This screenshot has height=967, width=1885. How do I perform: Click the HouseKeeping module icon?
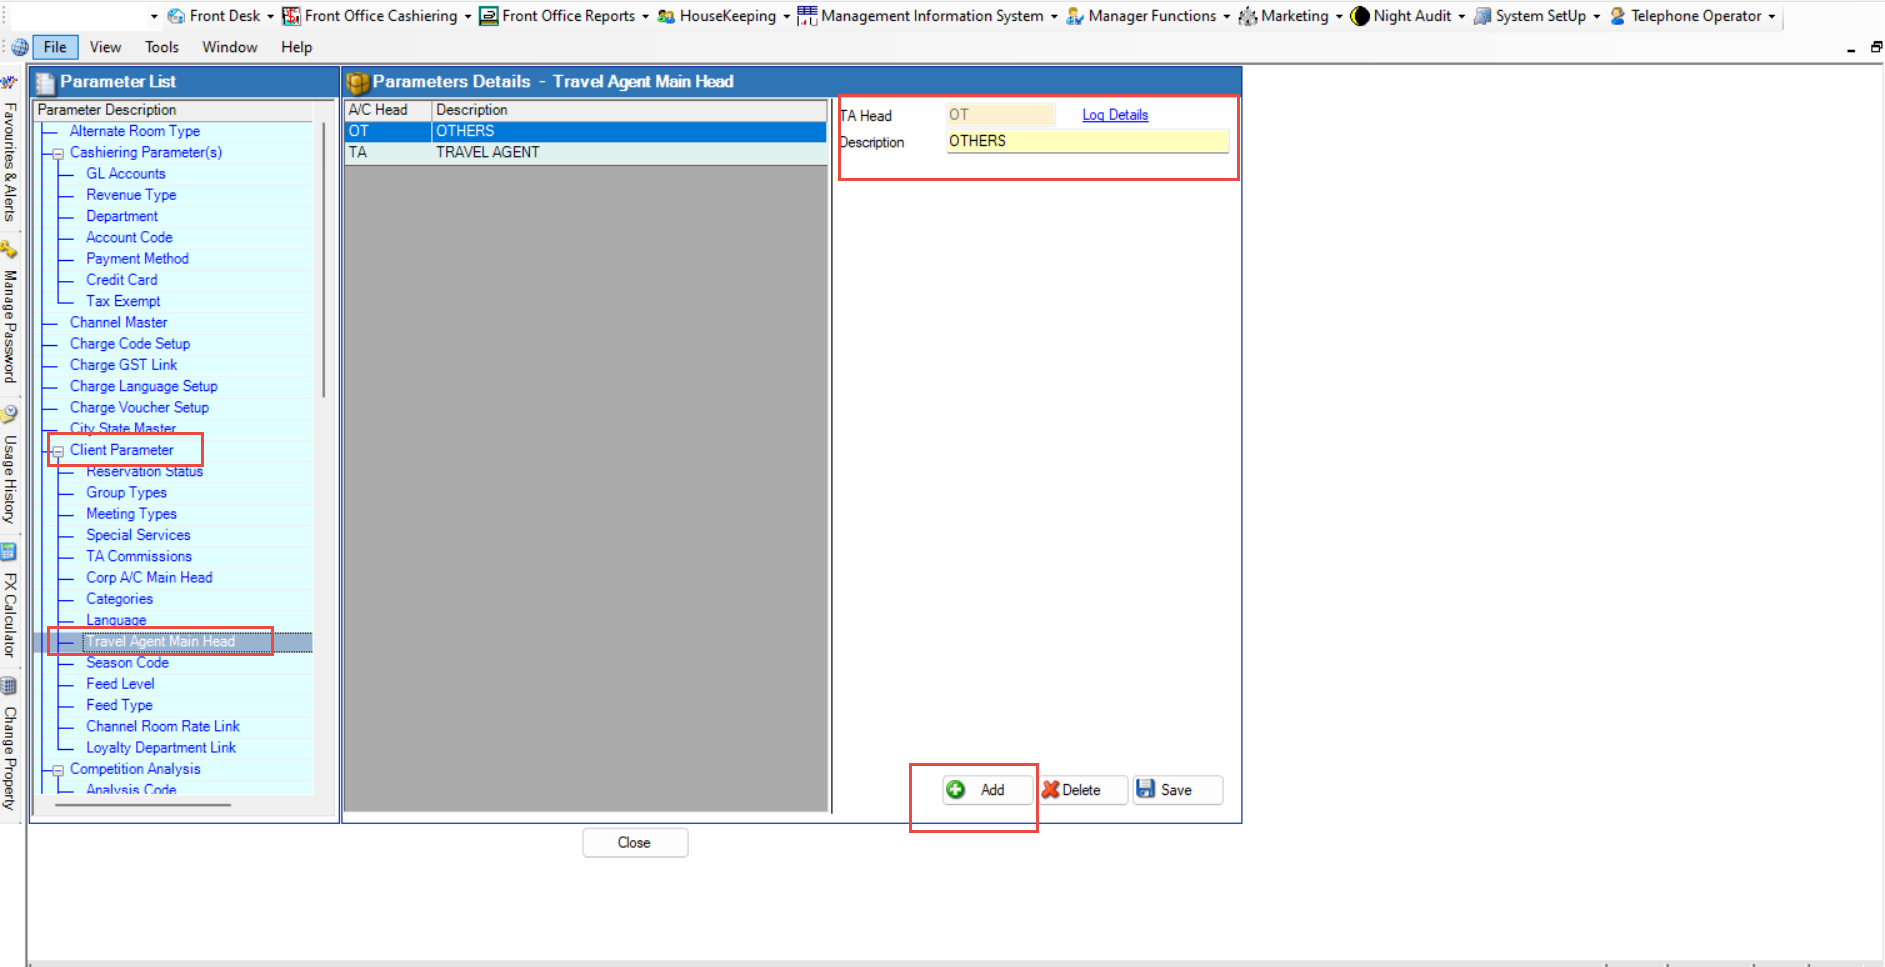pyautogui.click(x=666, y=16)
